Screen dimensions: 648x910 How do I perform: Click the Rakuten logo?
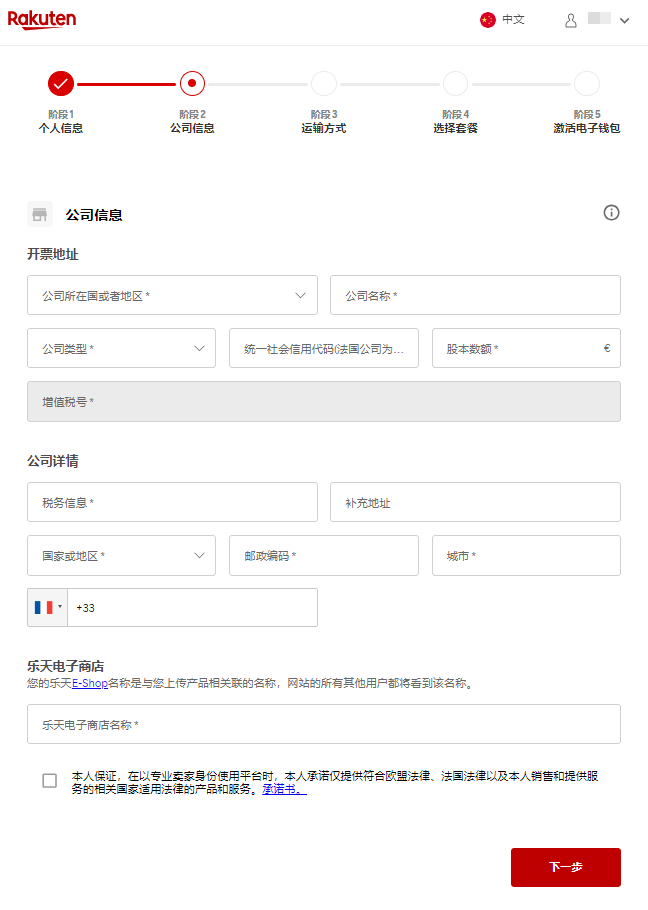coord(42,20)
